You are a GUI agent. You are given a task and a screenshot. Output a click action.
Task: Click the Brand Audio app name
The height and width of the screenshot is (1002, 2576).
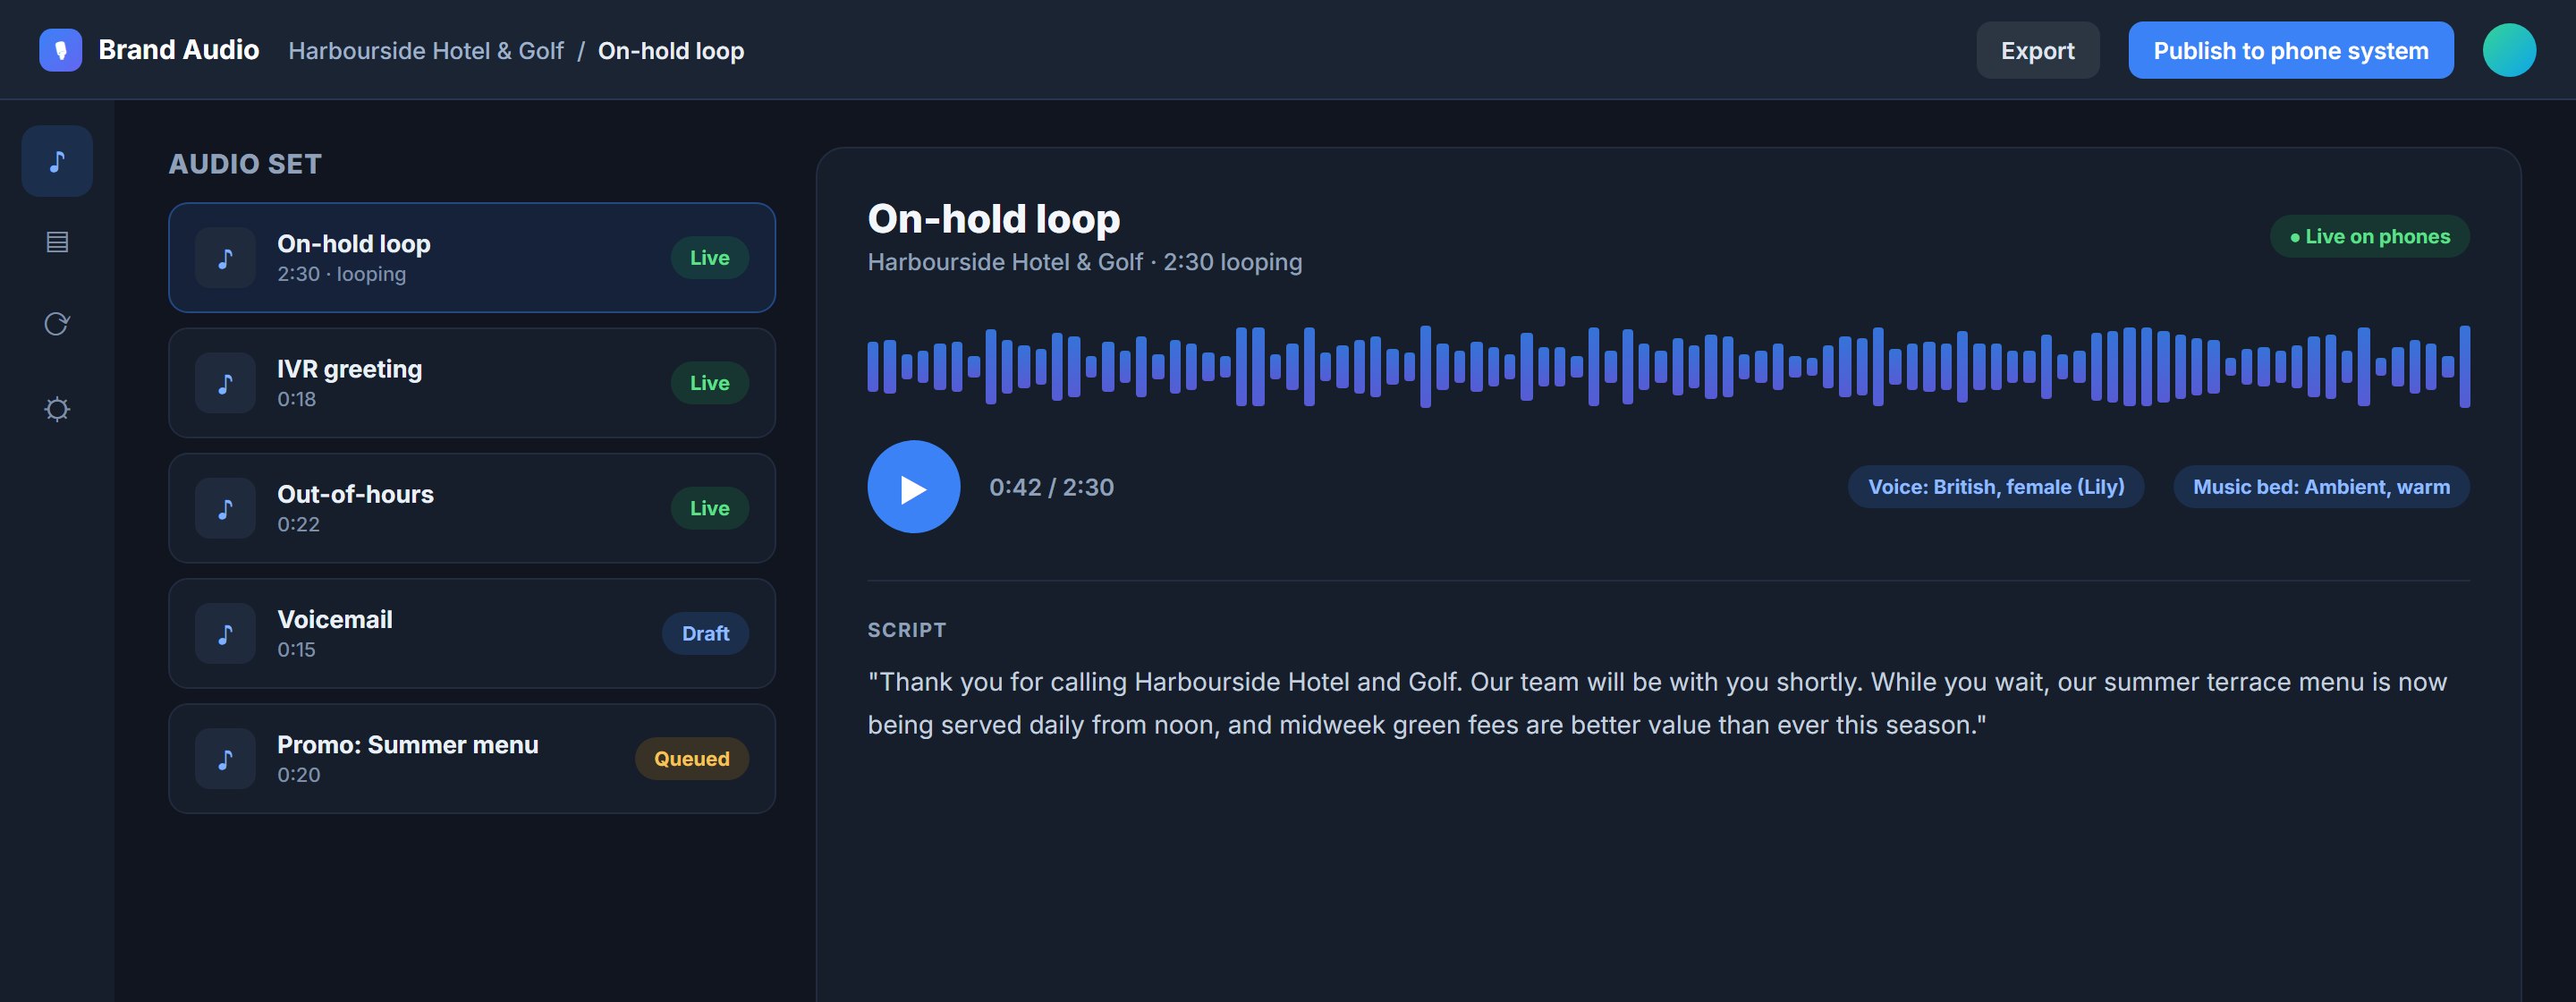click(178, 50)
